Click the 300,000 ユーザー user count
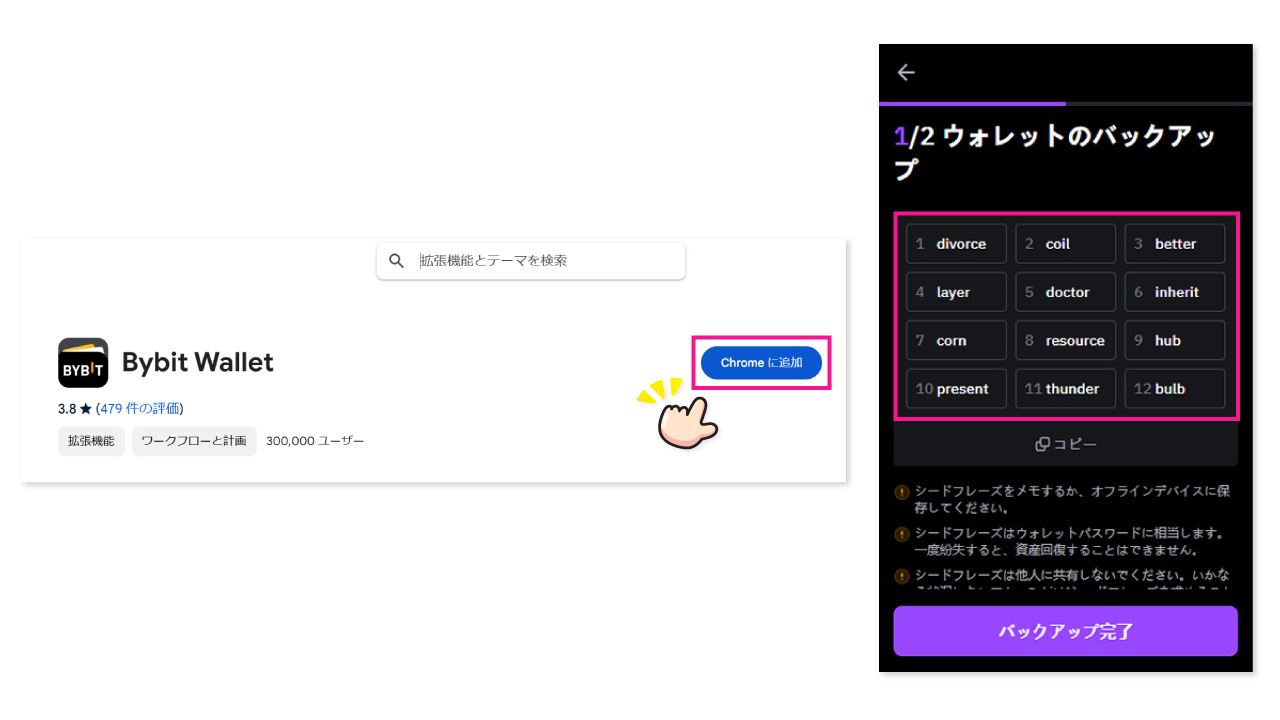Viewport: 1280px width, 720px height. click(315, 441)
